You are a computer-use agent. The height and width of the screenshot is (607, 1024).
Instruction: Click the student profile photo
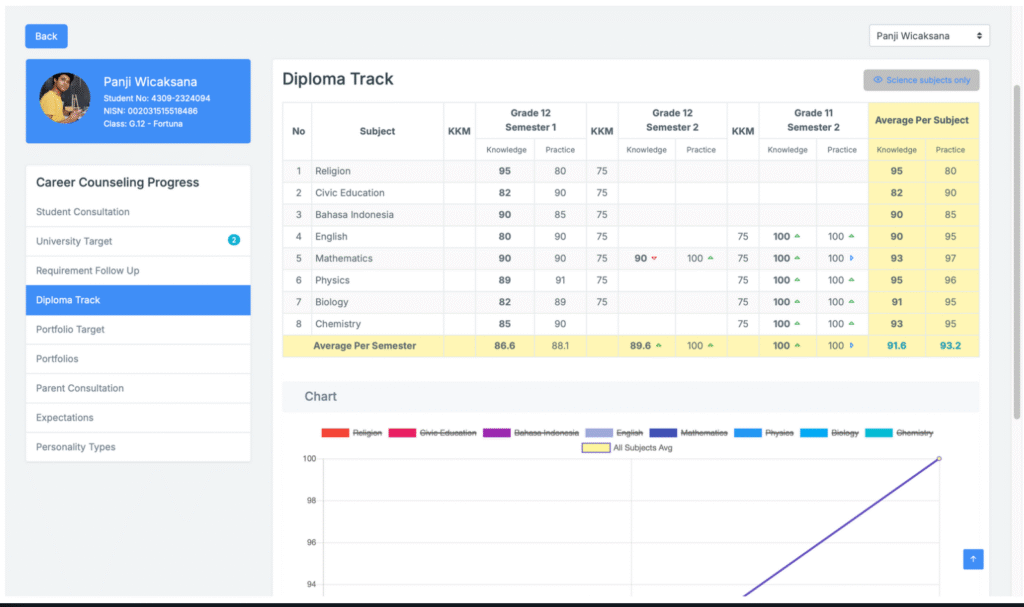pyautogui.click(x=65, y=98)
